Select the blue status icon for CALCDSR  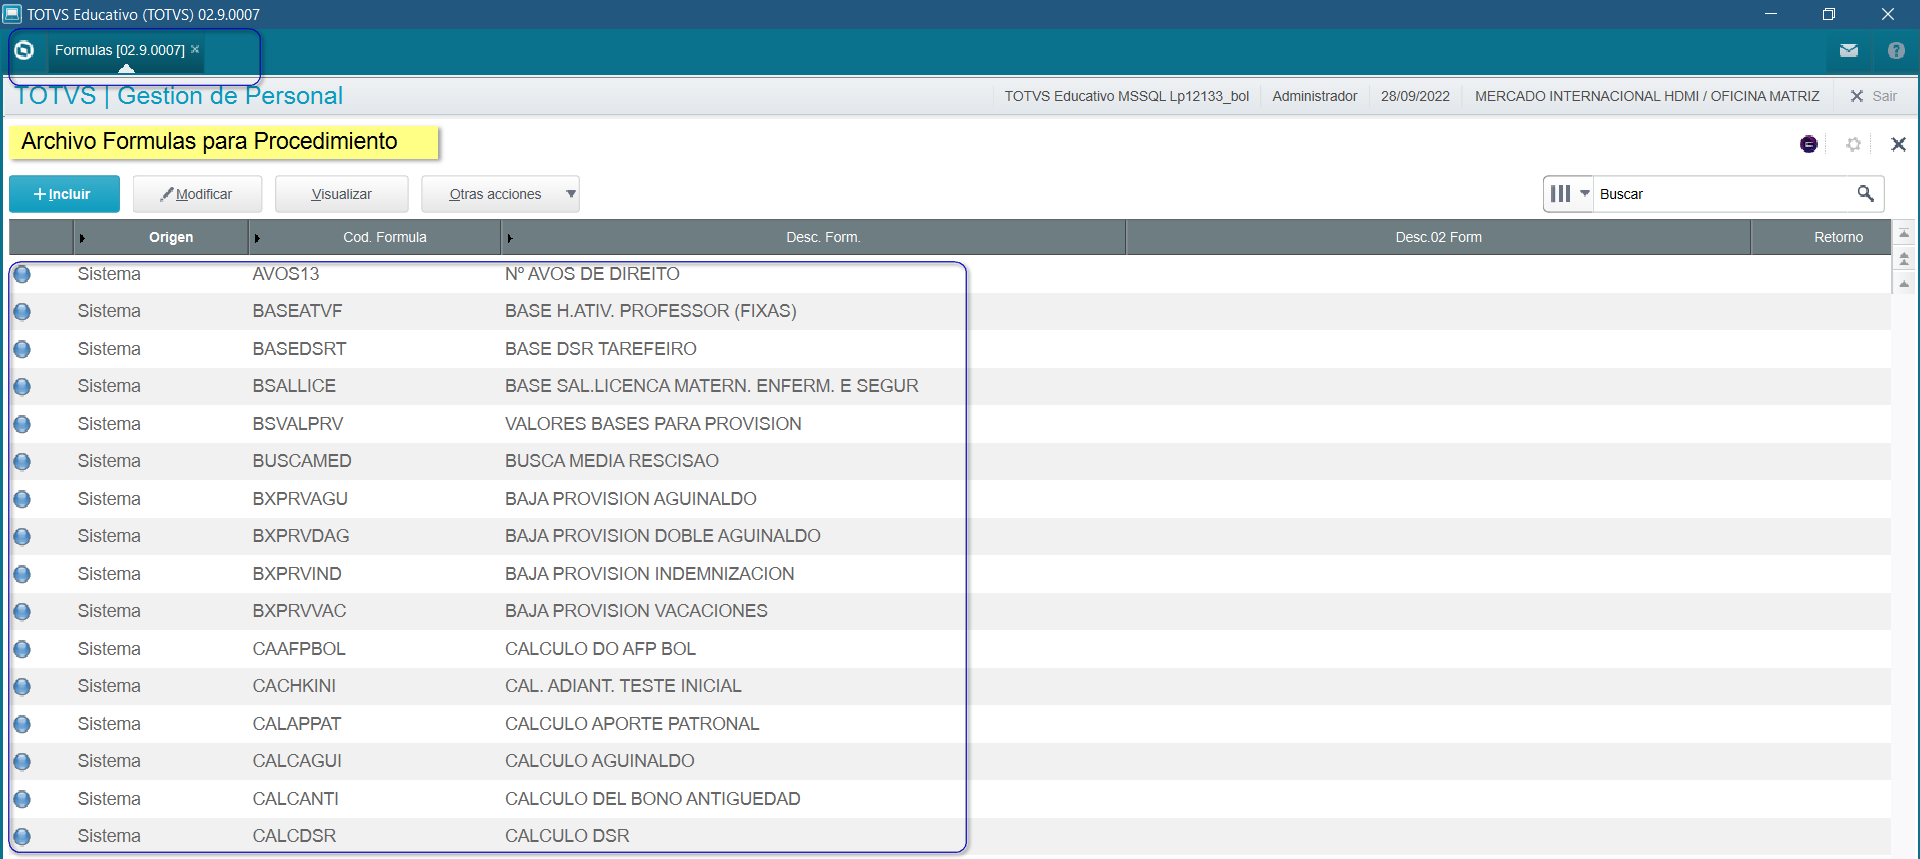[22, 836]
